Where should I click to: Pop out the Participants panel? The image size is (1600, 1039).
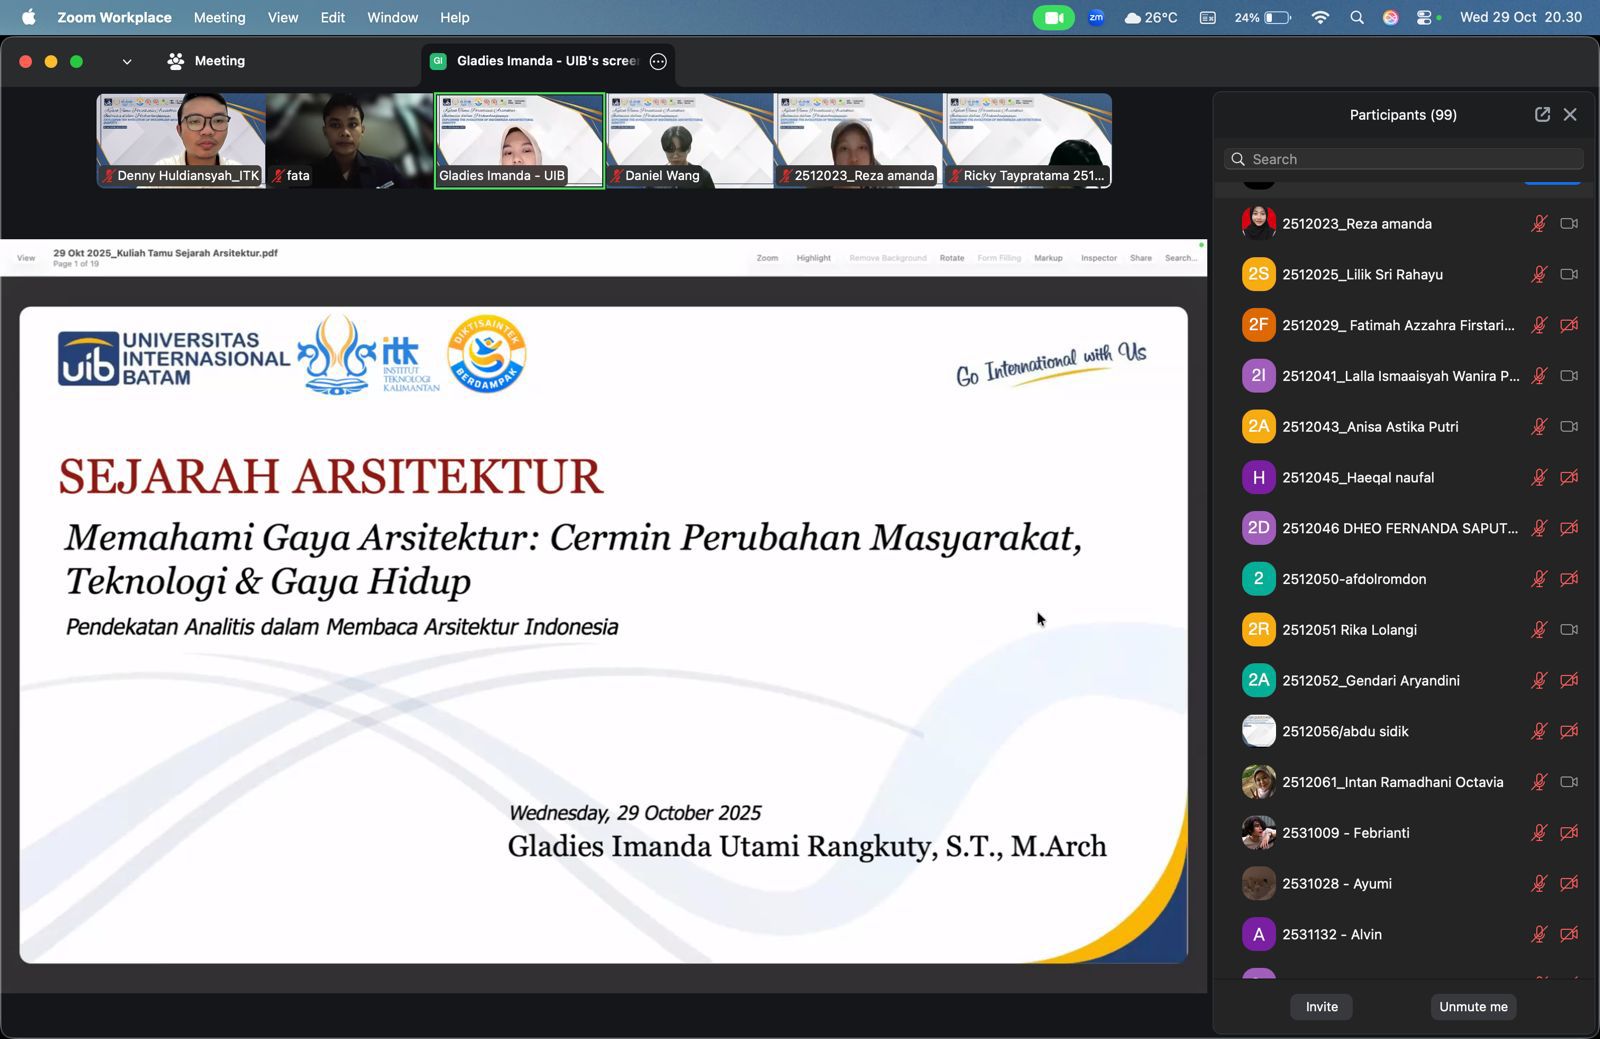pyautogui.click(x=1542, y=115)
